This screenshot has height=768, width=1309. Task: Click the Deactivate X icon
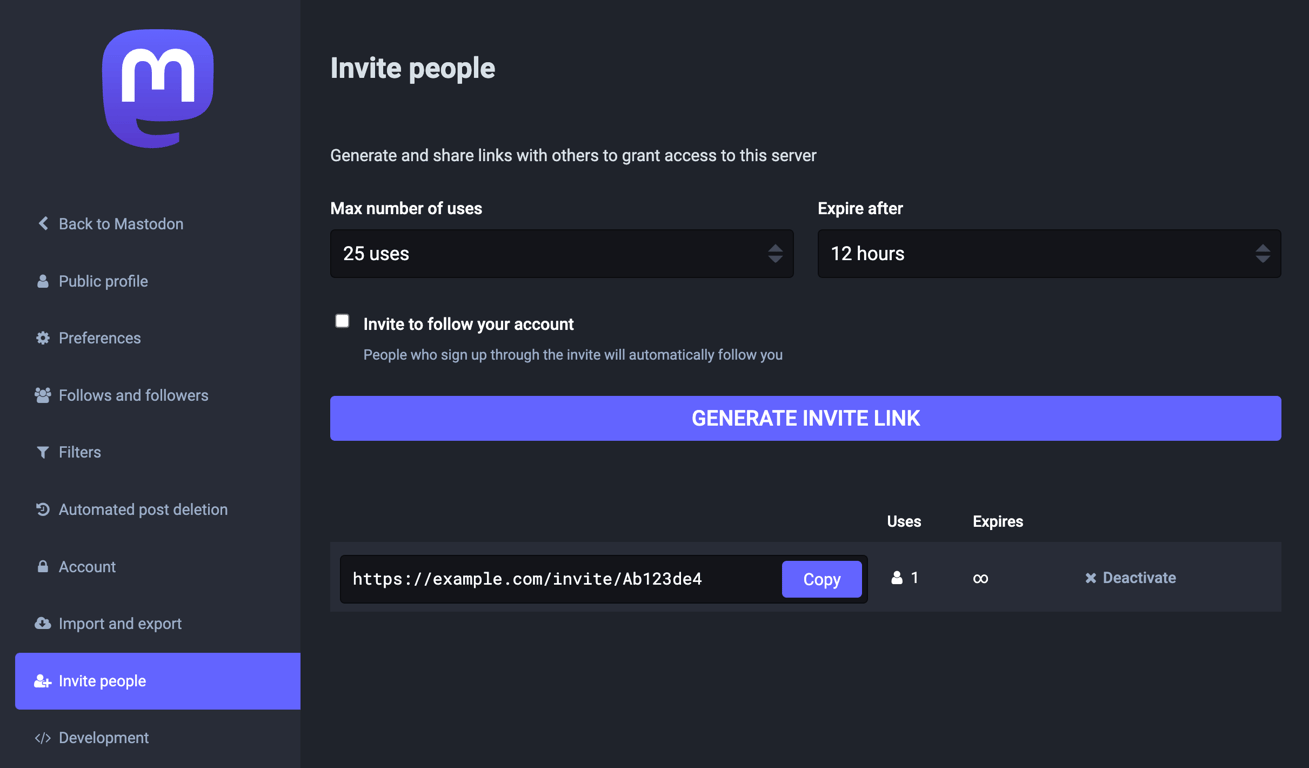[1090, 577]
